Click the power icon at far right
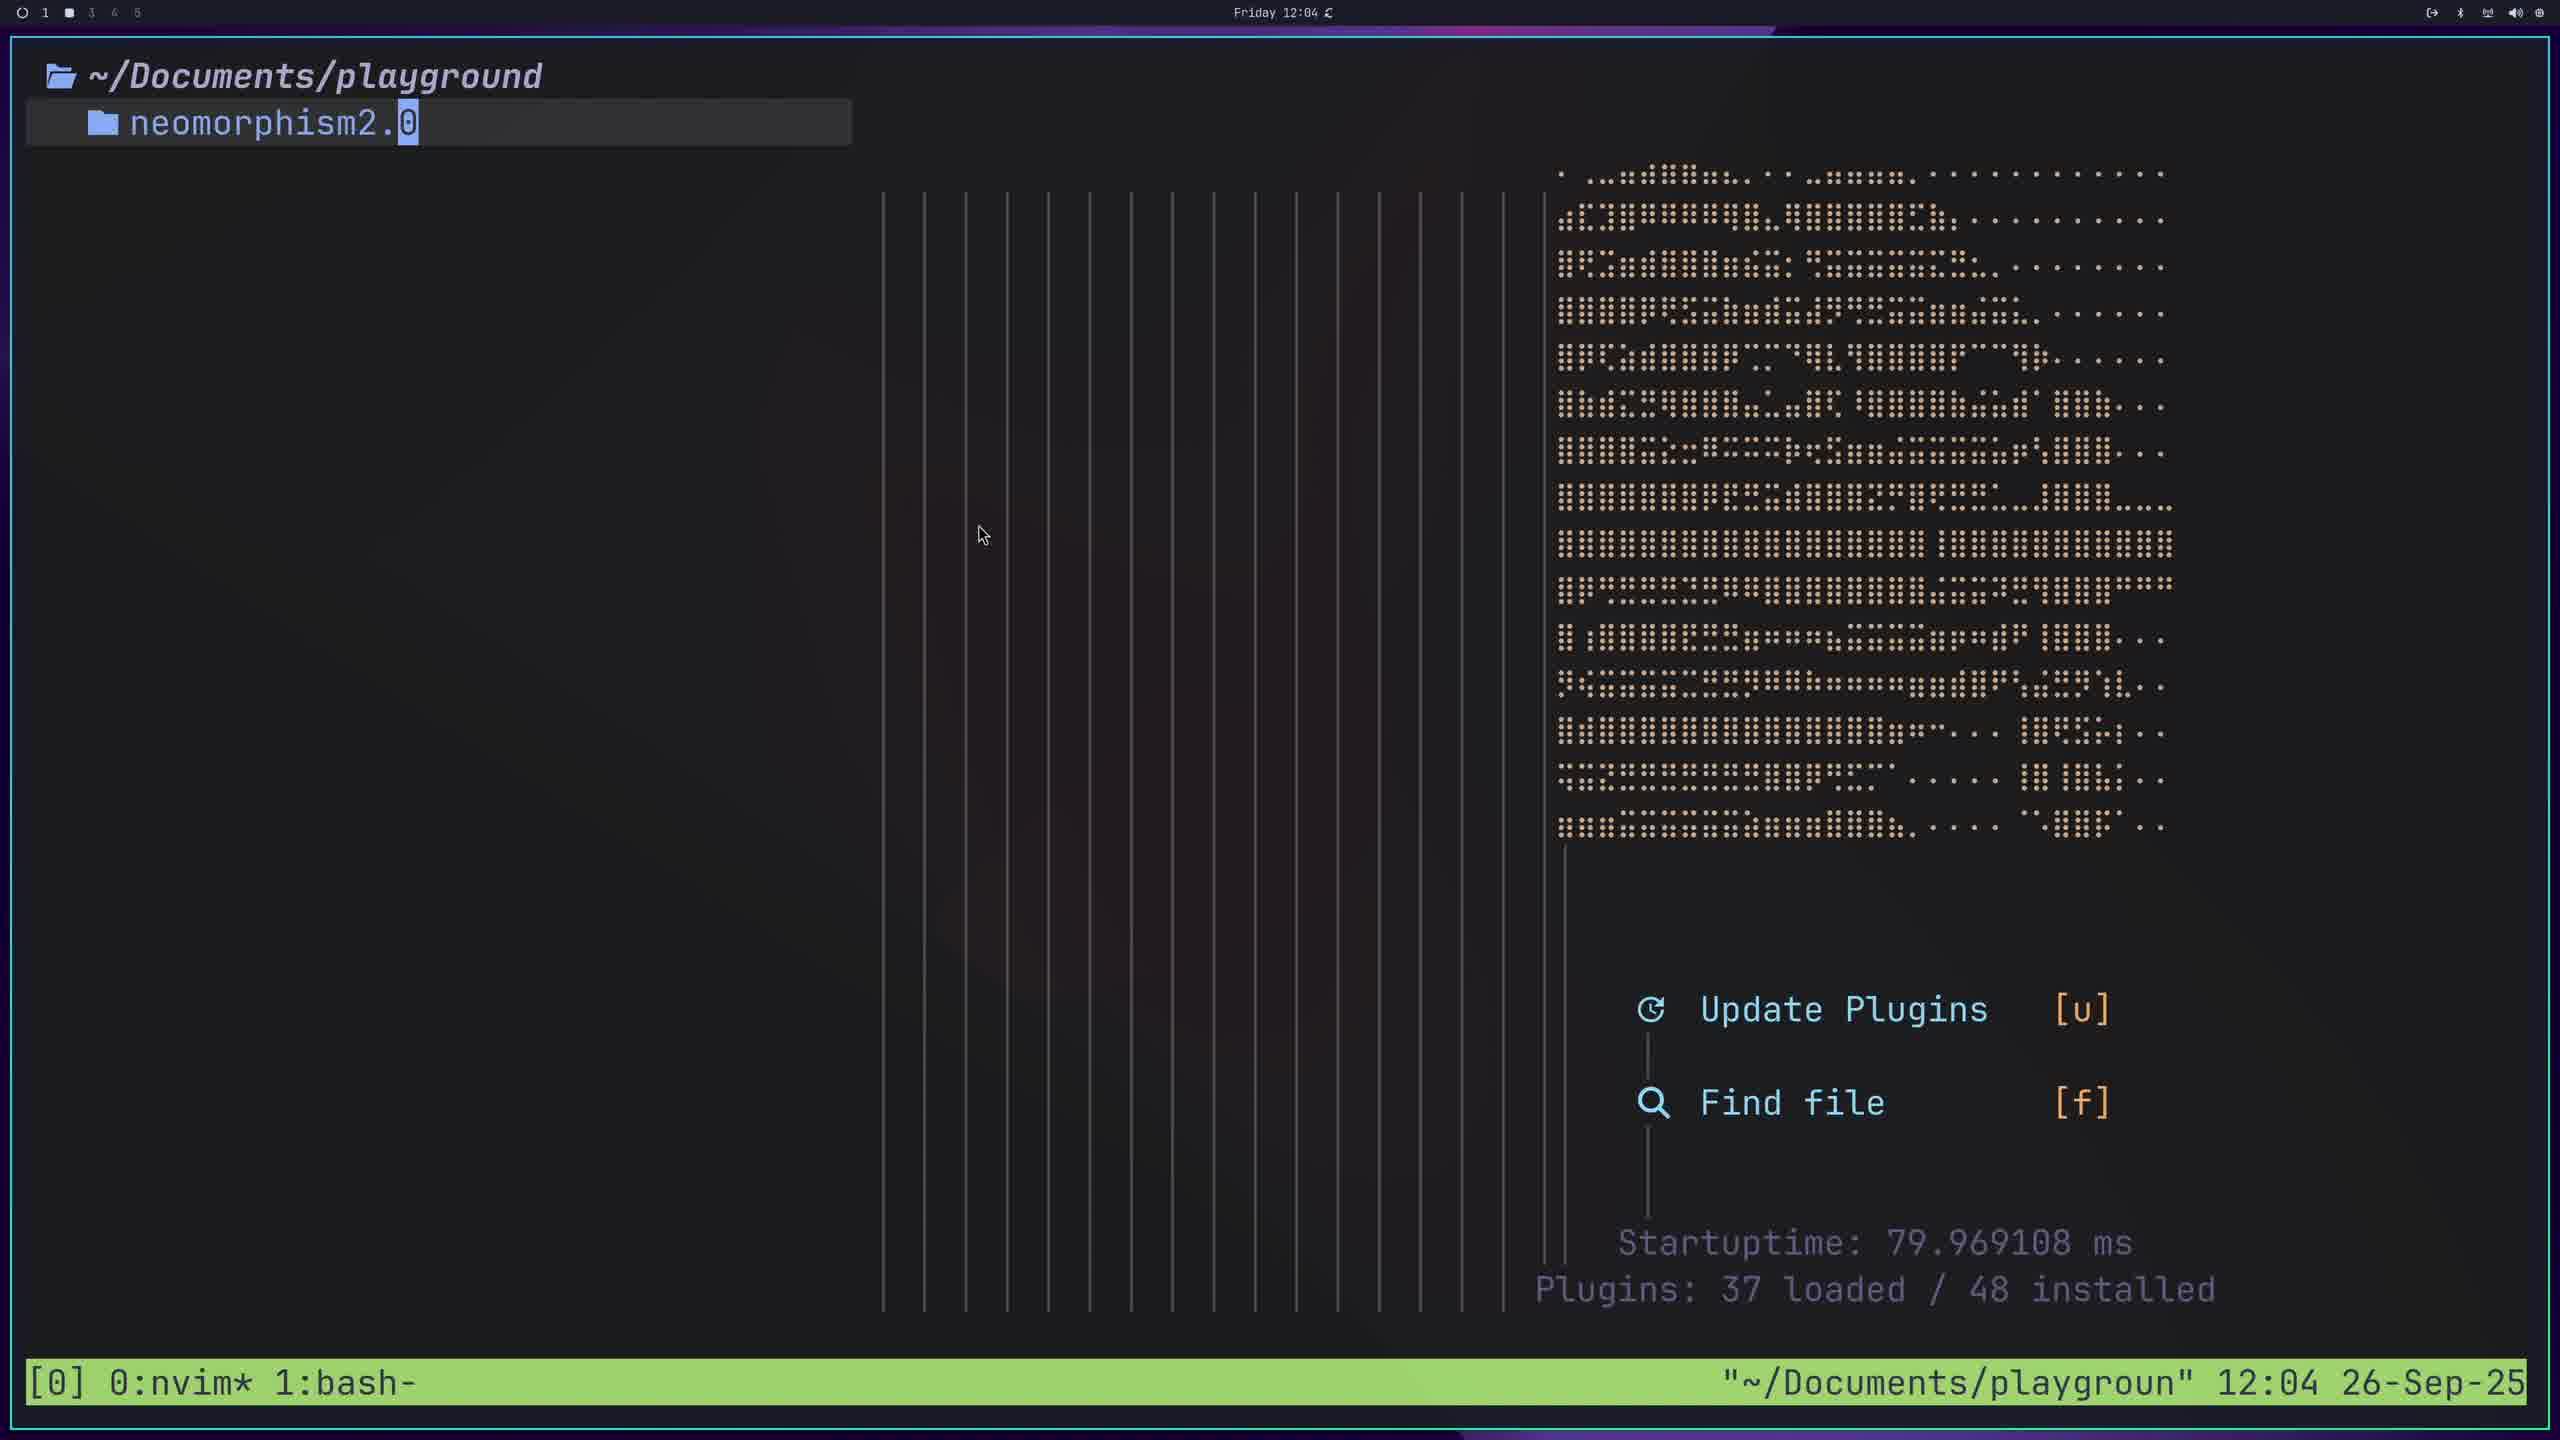The height and width of the screenshot is (1440, 2560). pyautogui.click(x=2539, y=13)
